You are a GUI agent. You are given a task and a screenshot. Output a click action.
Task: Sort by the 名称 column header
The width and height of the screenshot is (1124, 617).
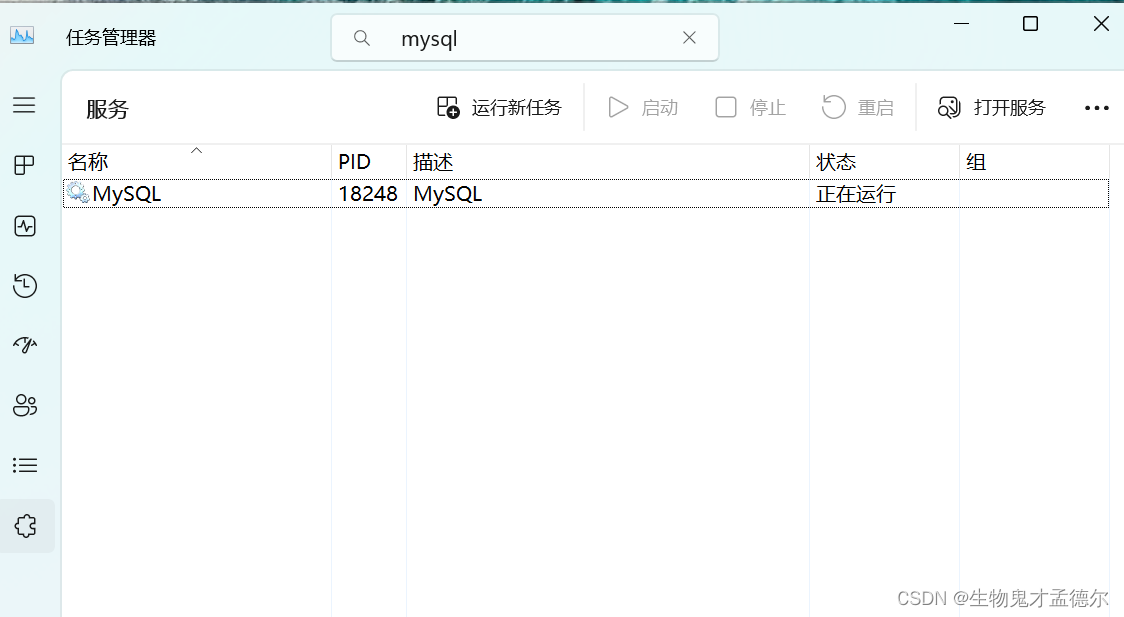click(x=197, y=162)
